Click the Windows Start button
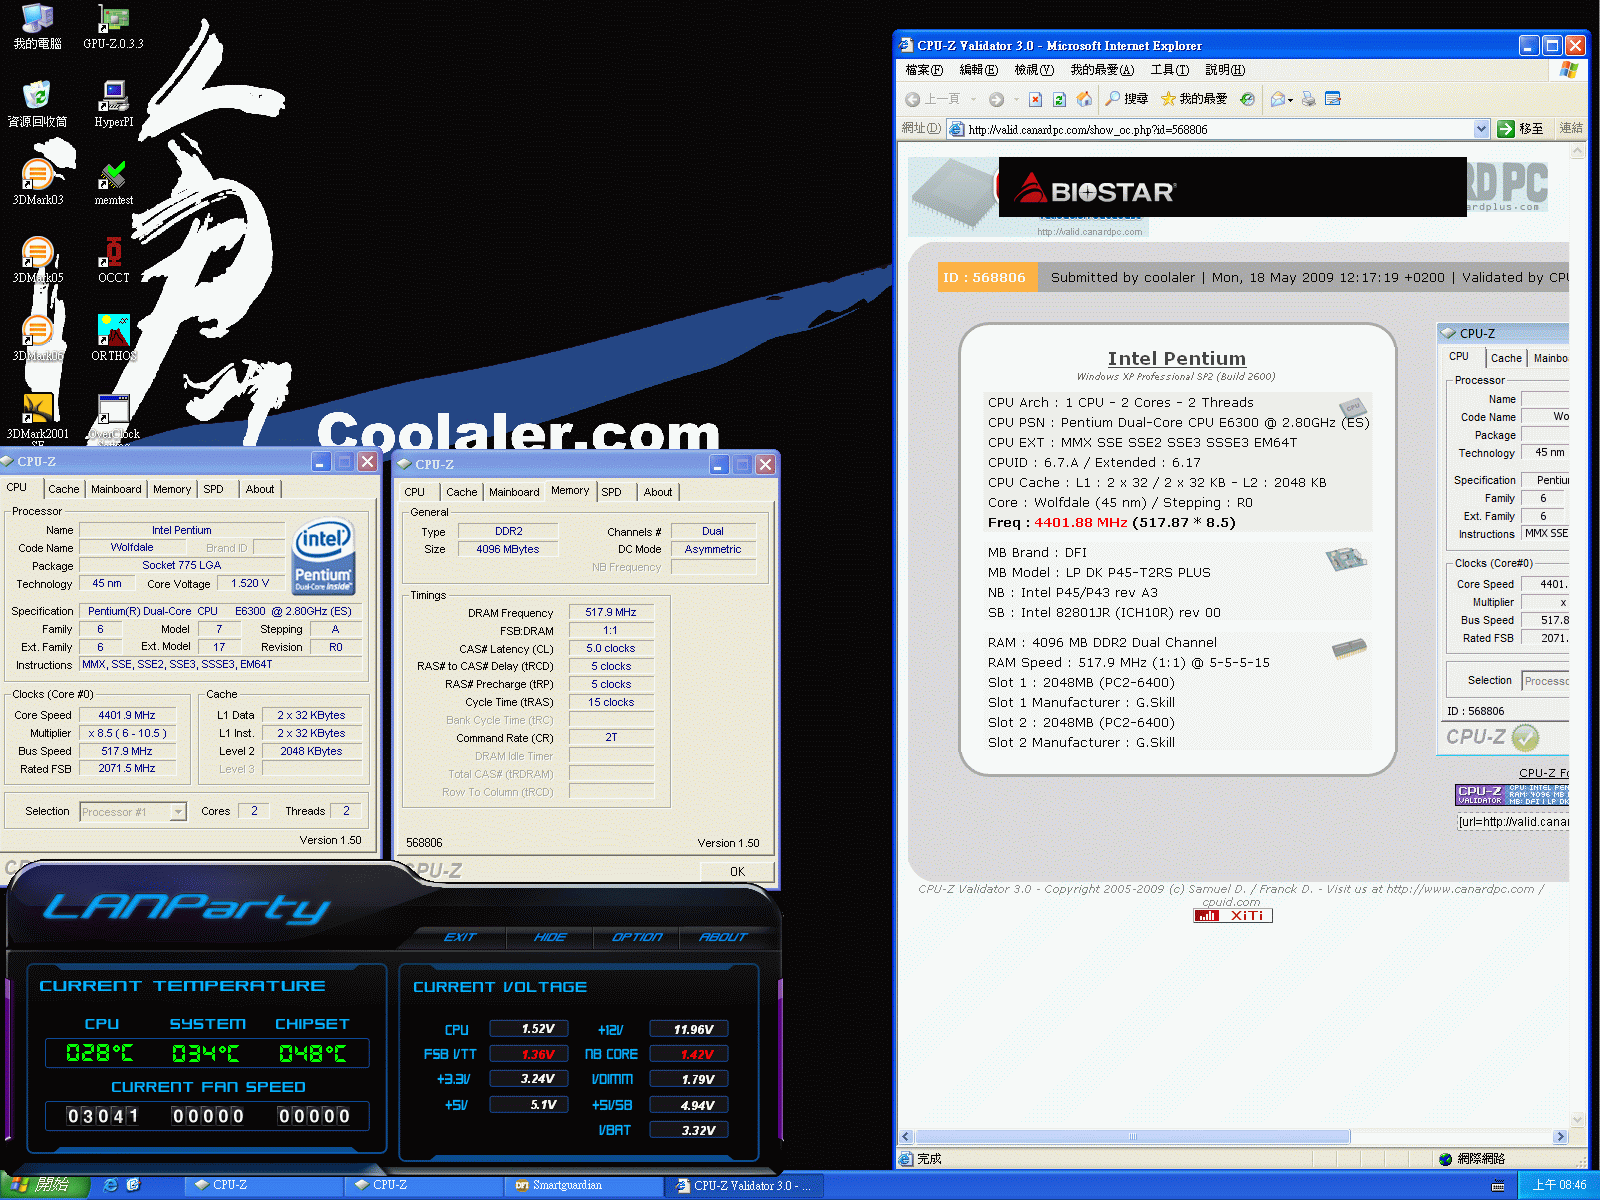 (45, 1185)
